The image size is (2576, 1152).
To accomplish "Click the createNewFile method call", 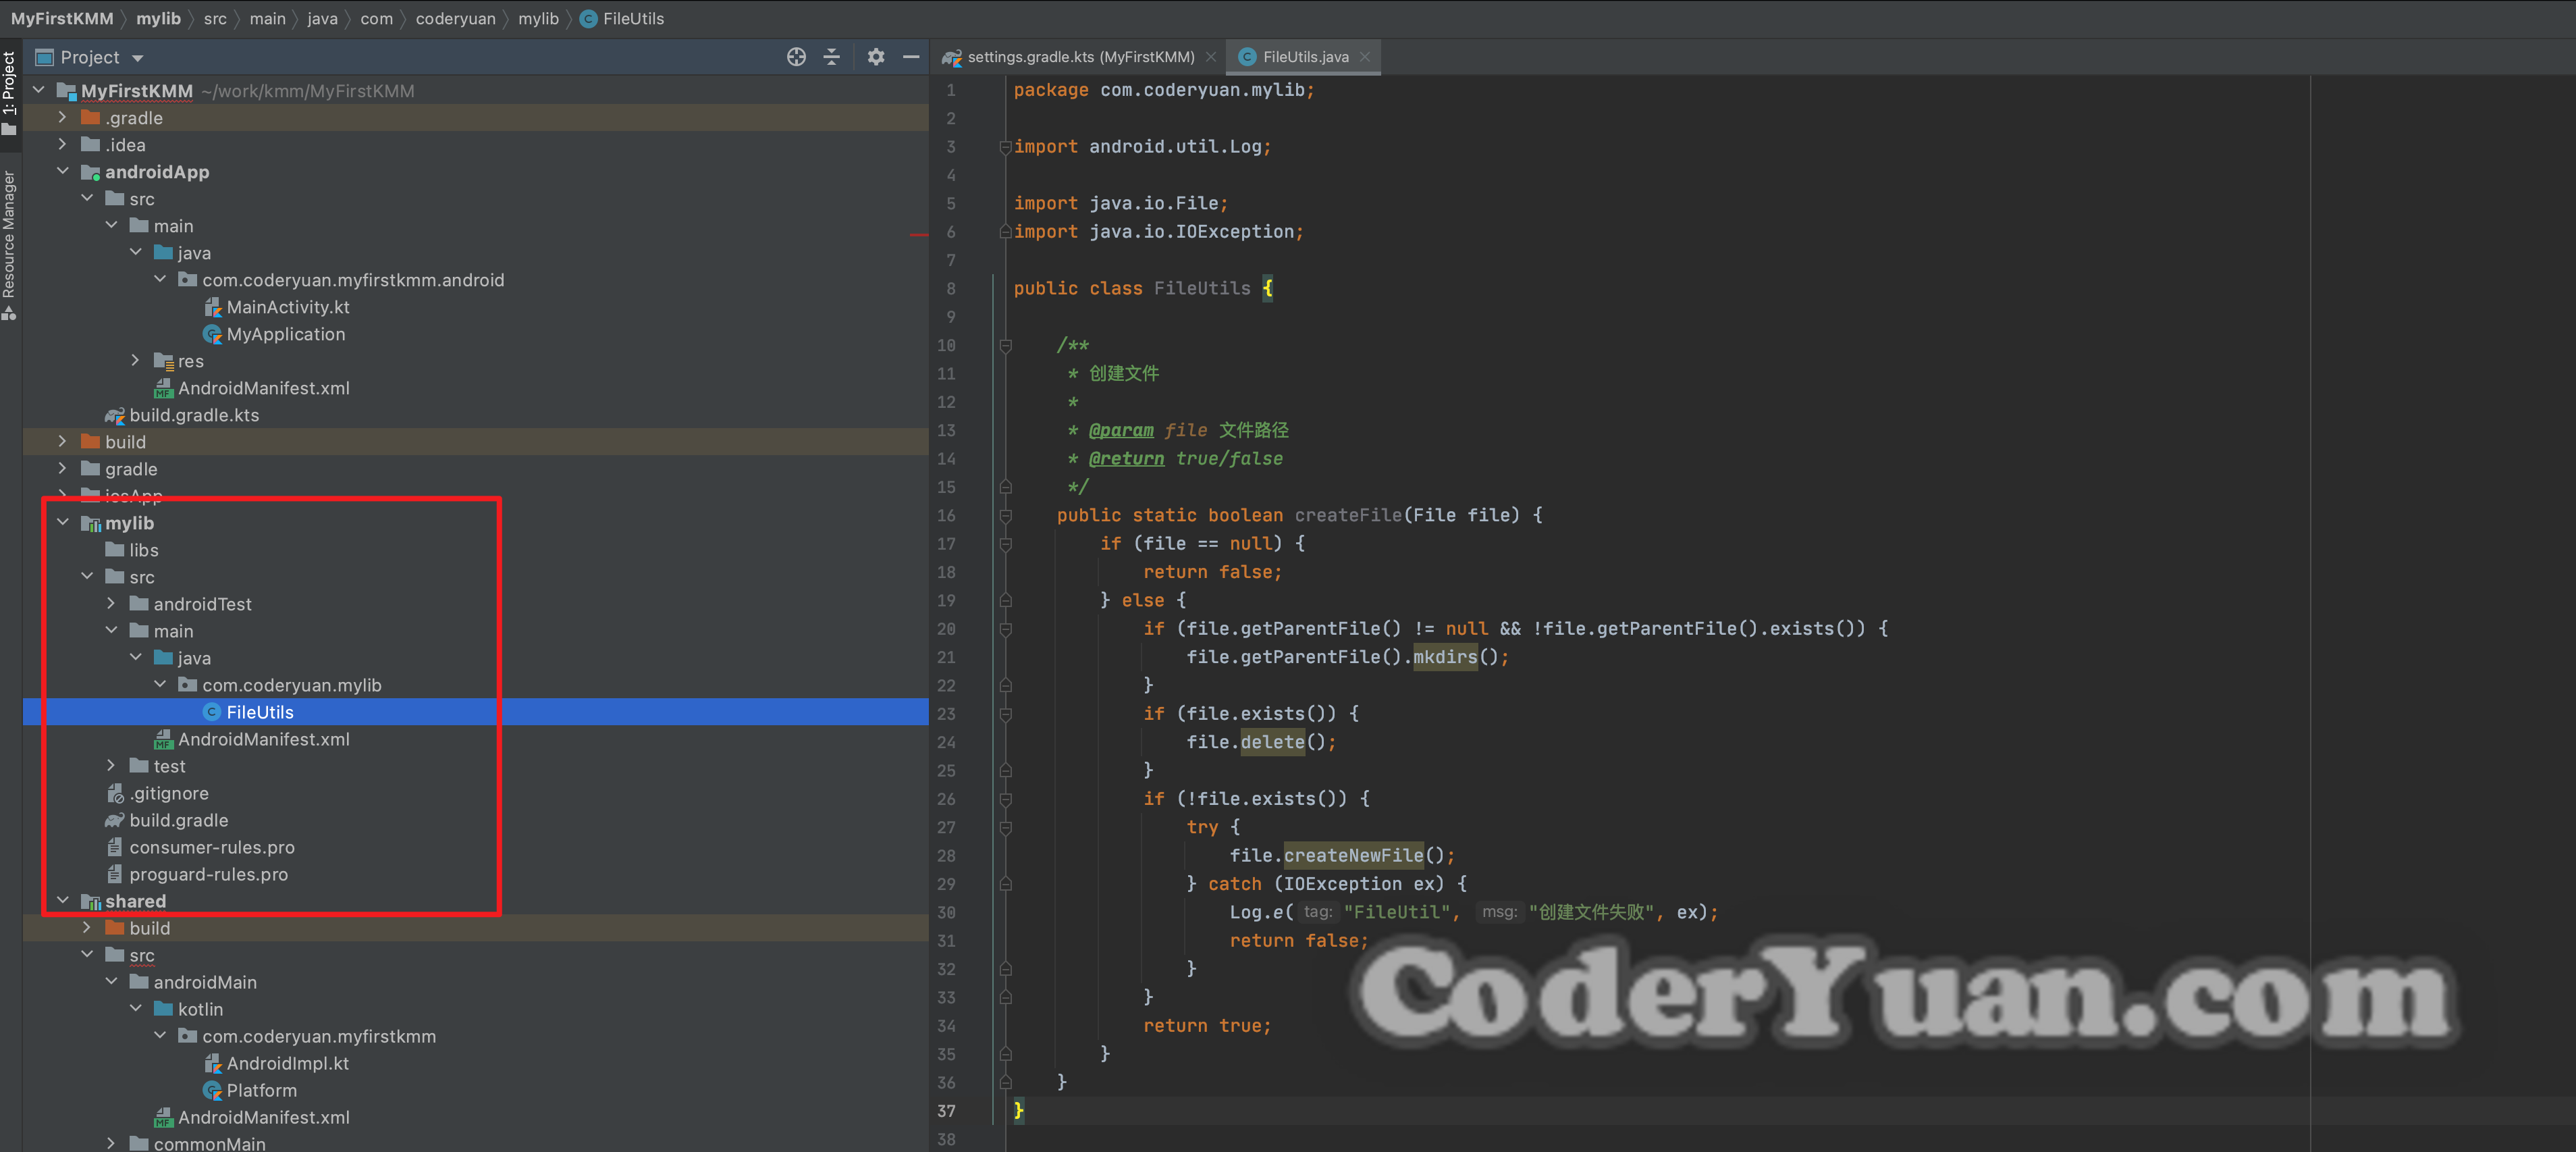I will (x=1353, y=855).
